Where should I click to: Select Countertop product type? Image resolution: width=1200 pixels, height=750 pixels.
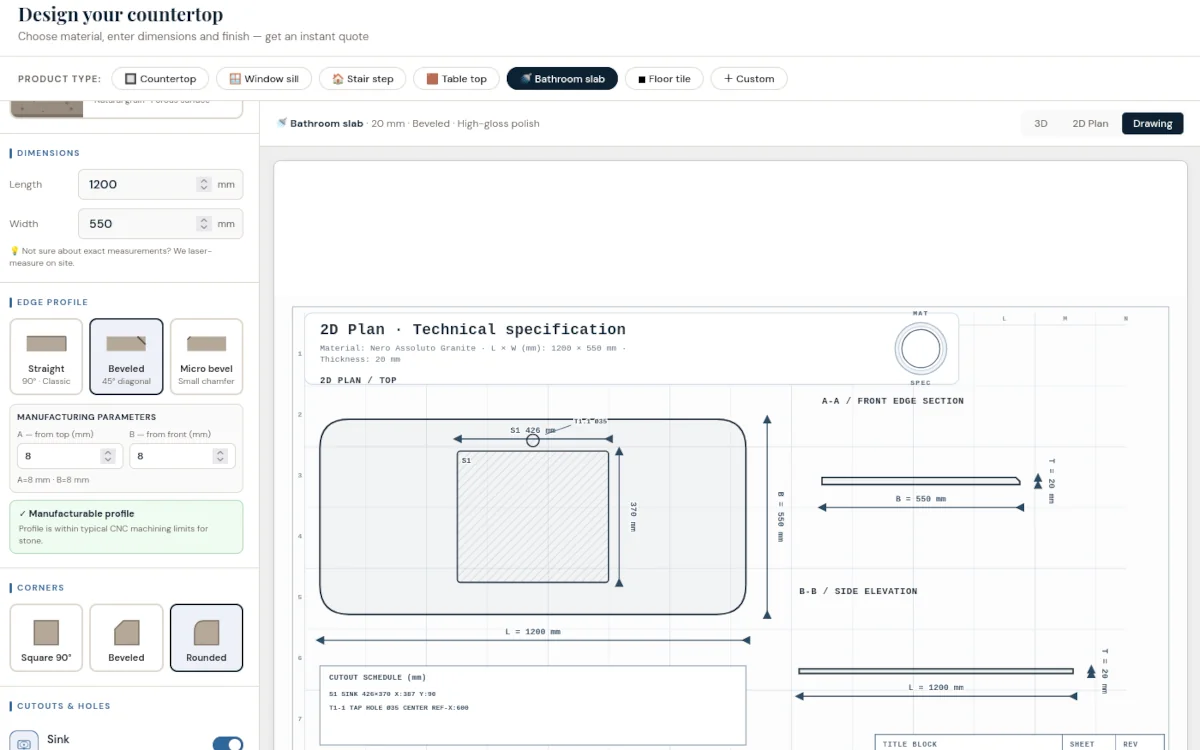point(160,79)
